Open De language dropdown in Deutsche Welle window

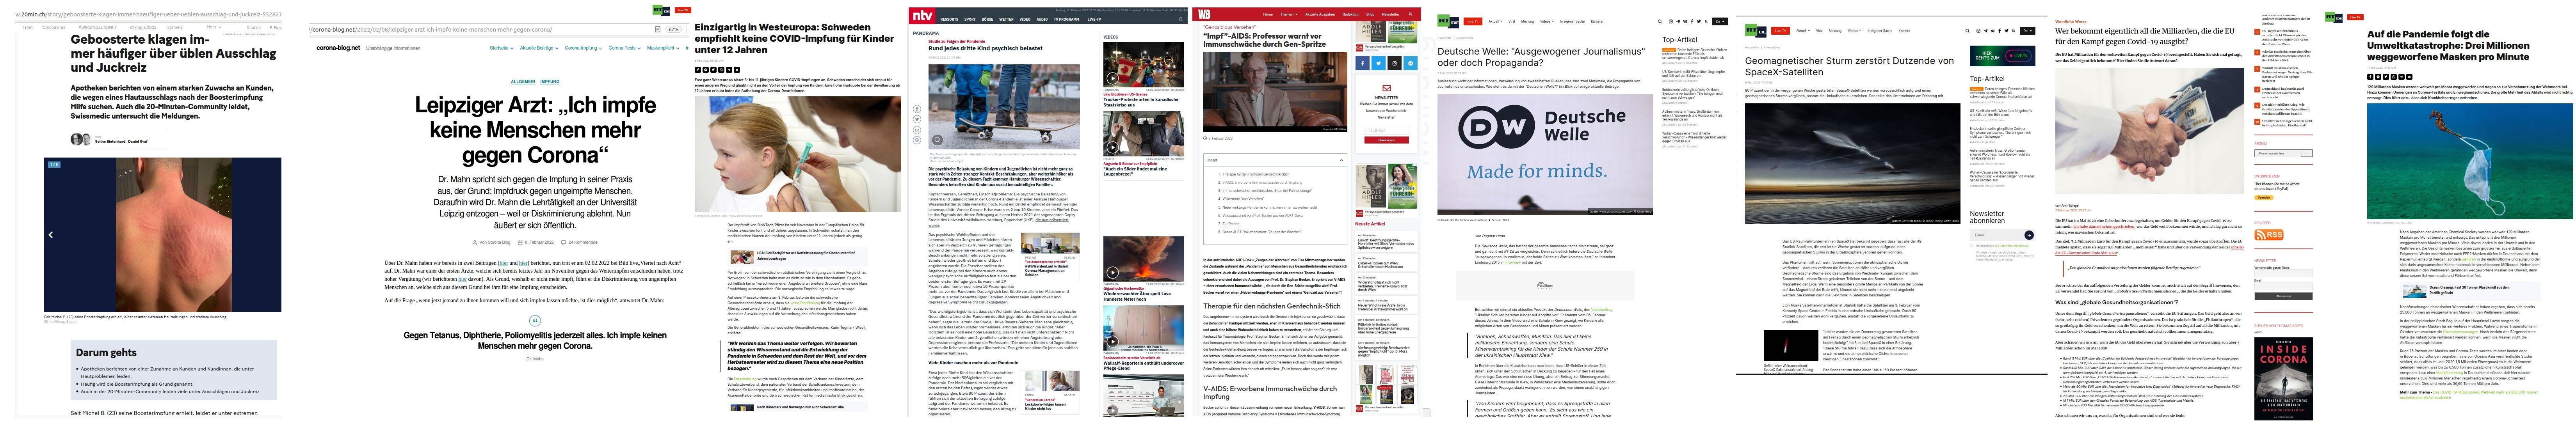point(1720,21)
